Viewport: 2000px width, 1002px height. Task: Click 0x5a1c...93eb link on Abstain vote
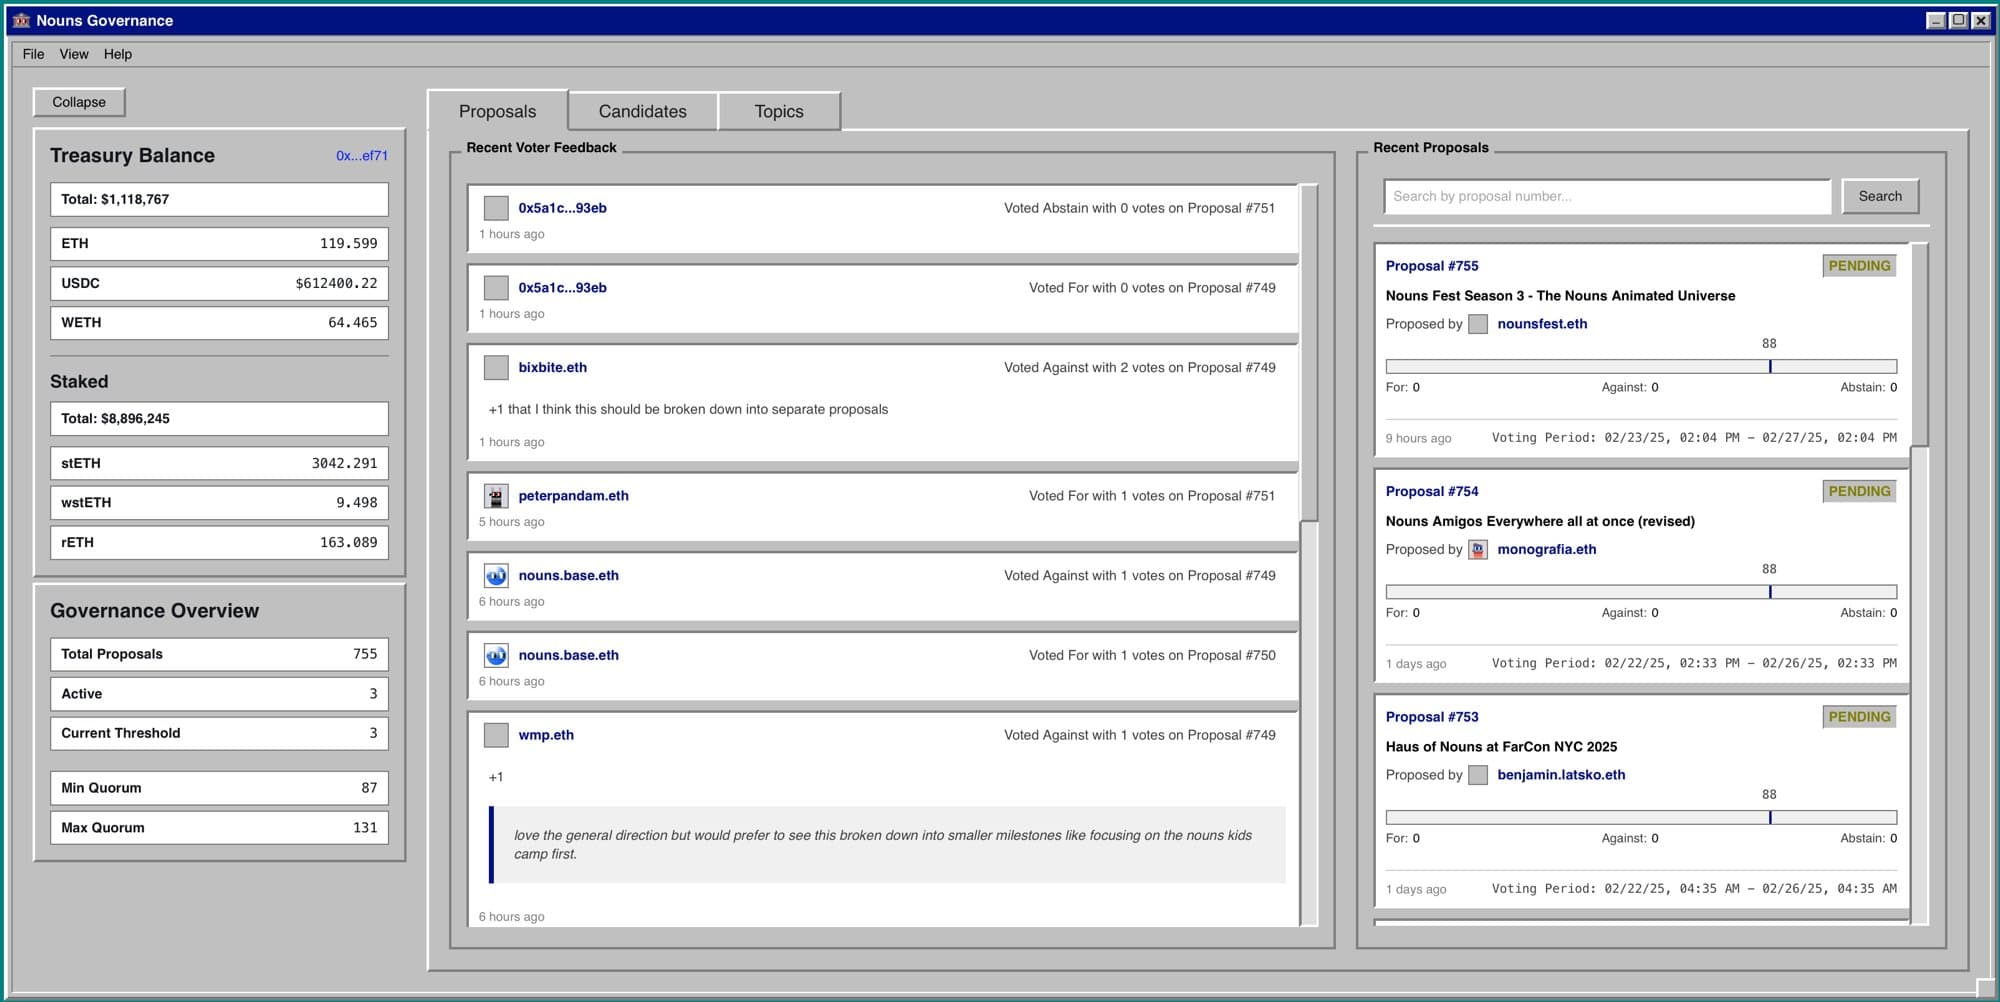pyautogui.click(x=563, y=208)
